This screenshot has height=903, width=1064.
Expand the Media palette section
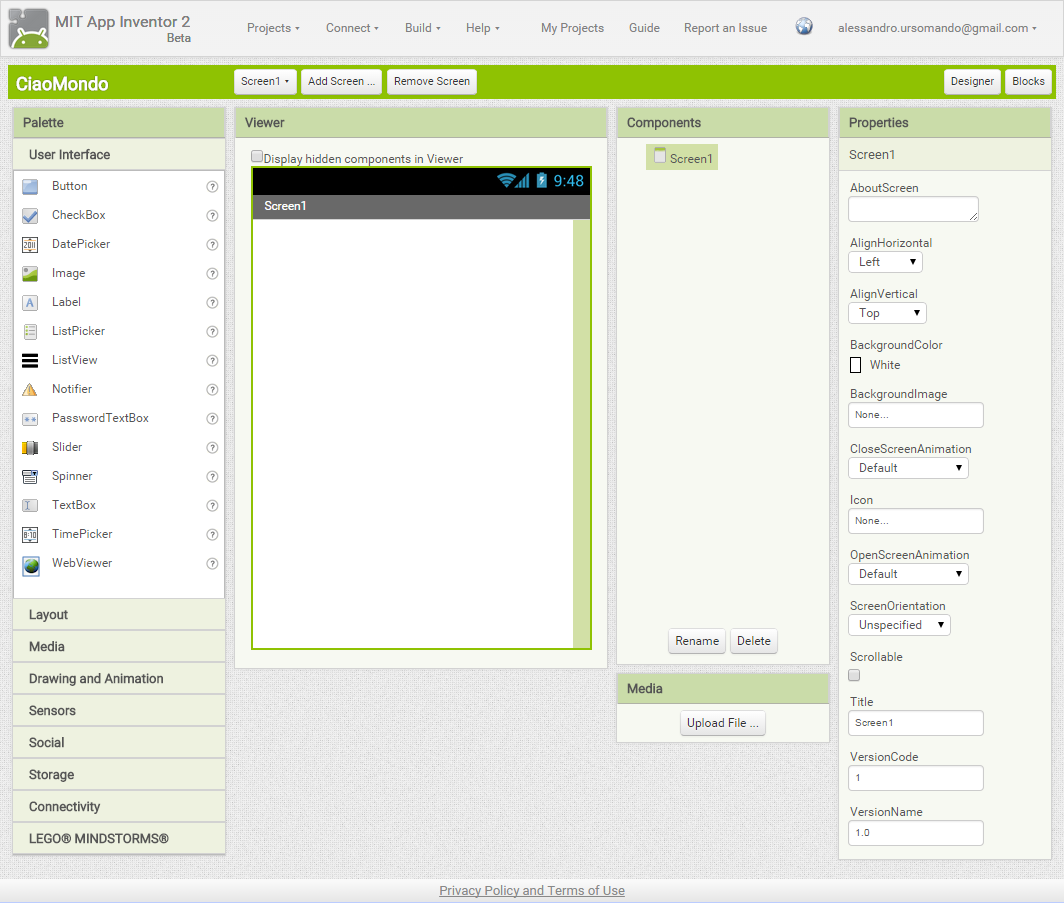(x=119, y=647)
